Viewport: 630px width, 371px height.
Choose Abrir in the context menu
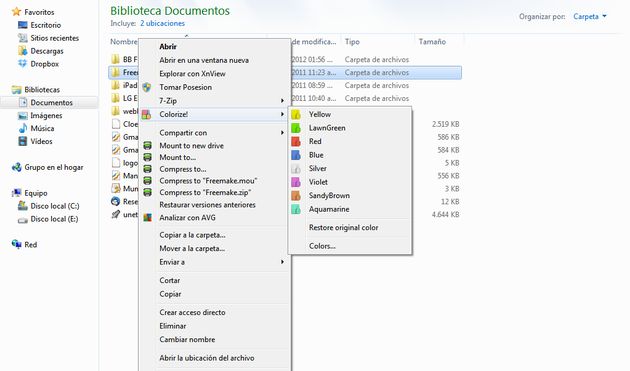(168, 47)
